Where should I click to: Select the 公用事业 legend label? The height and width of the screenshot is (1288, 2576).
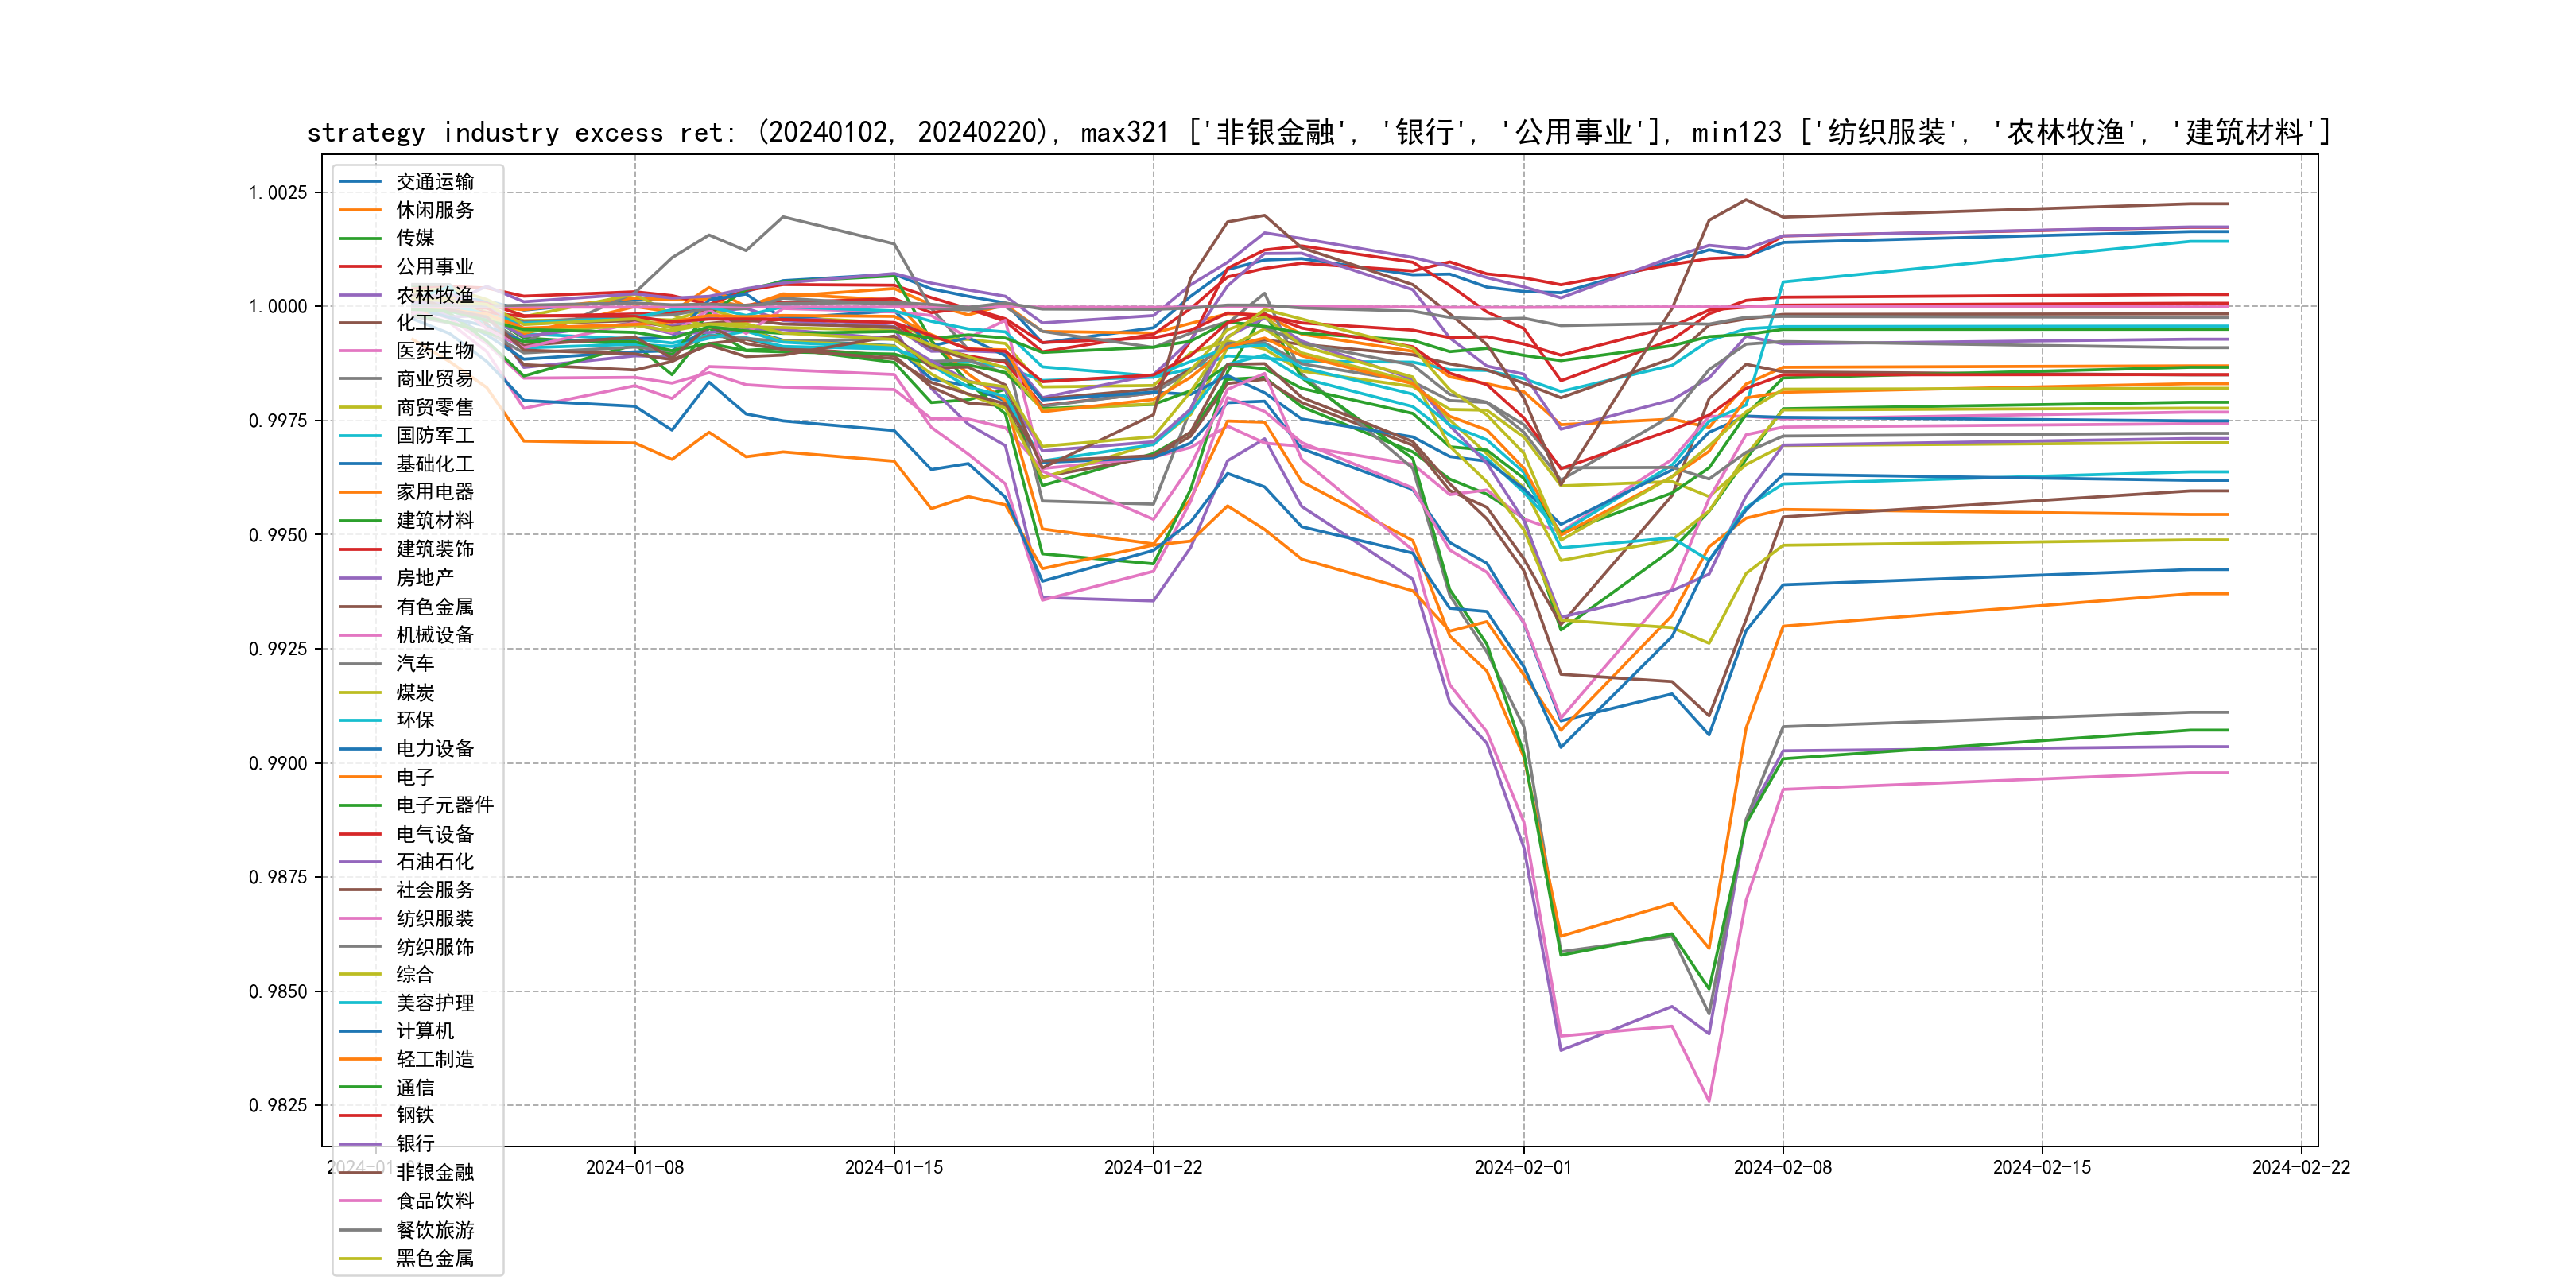pyautogui.click(x=434, y=267)
